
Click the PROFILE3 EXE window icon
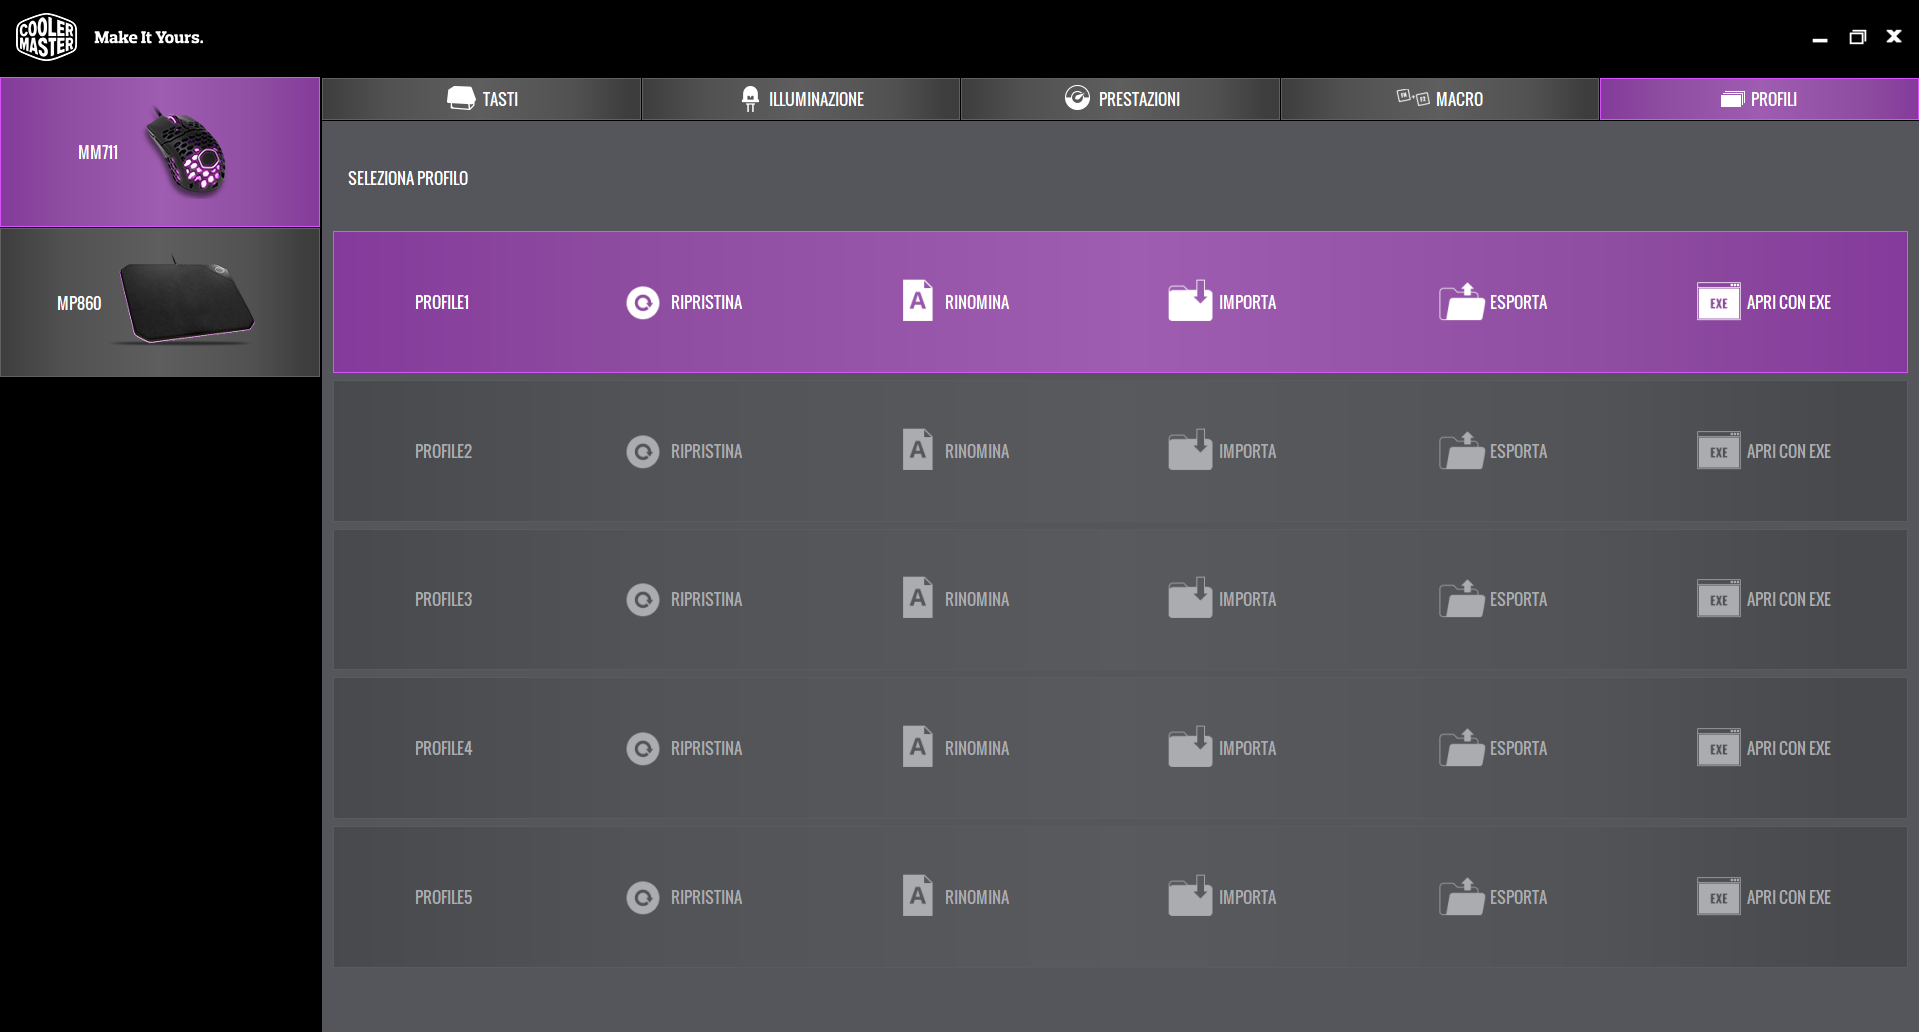[x=1719, y=598]
